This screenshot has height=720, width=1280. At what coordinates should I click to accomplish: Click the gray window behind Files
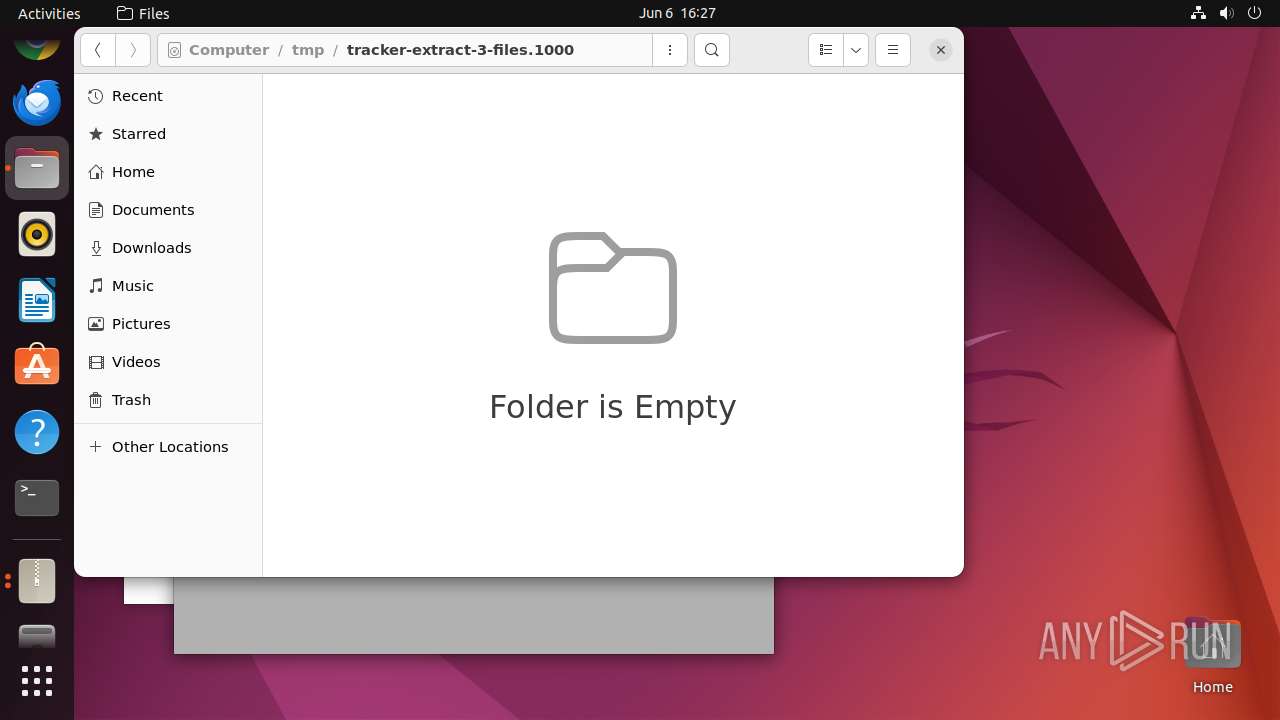tap(473, 615)
